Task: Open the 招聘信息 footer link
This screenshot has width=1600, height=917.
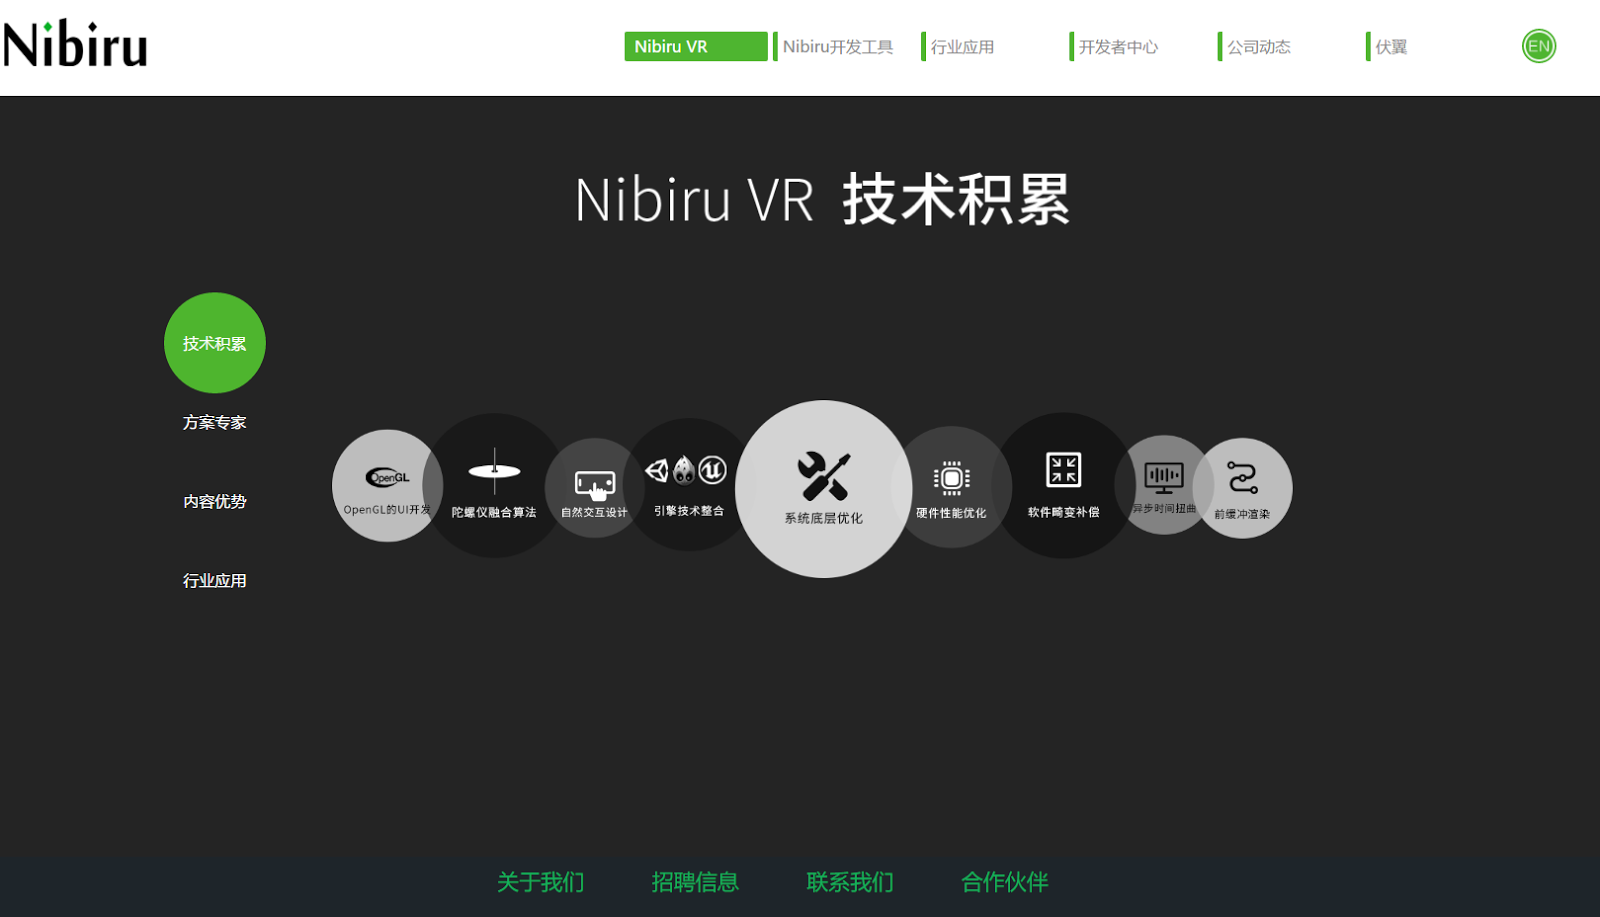Action: click(695, 882)
